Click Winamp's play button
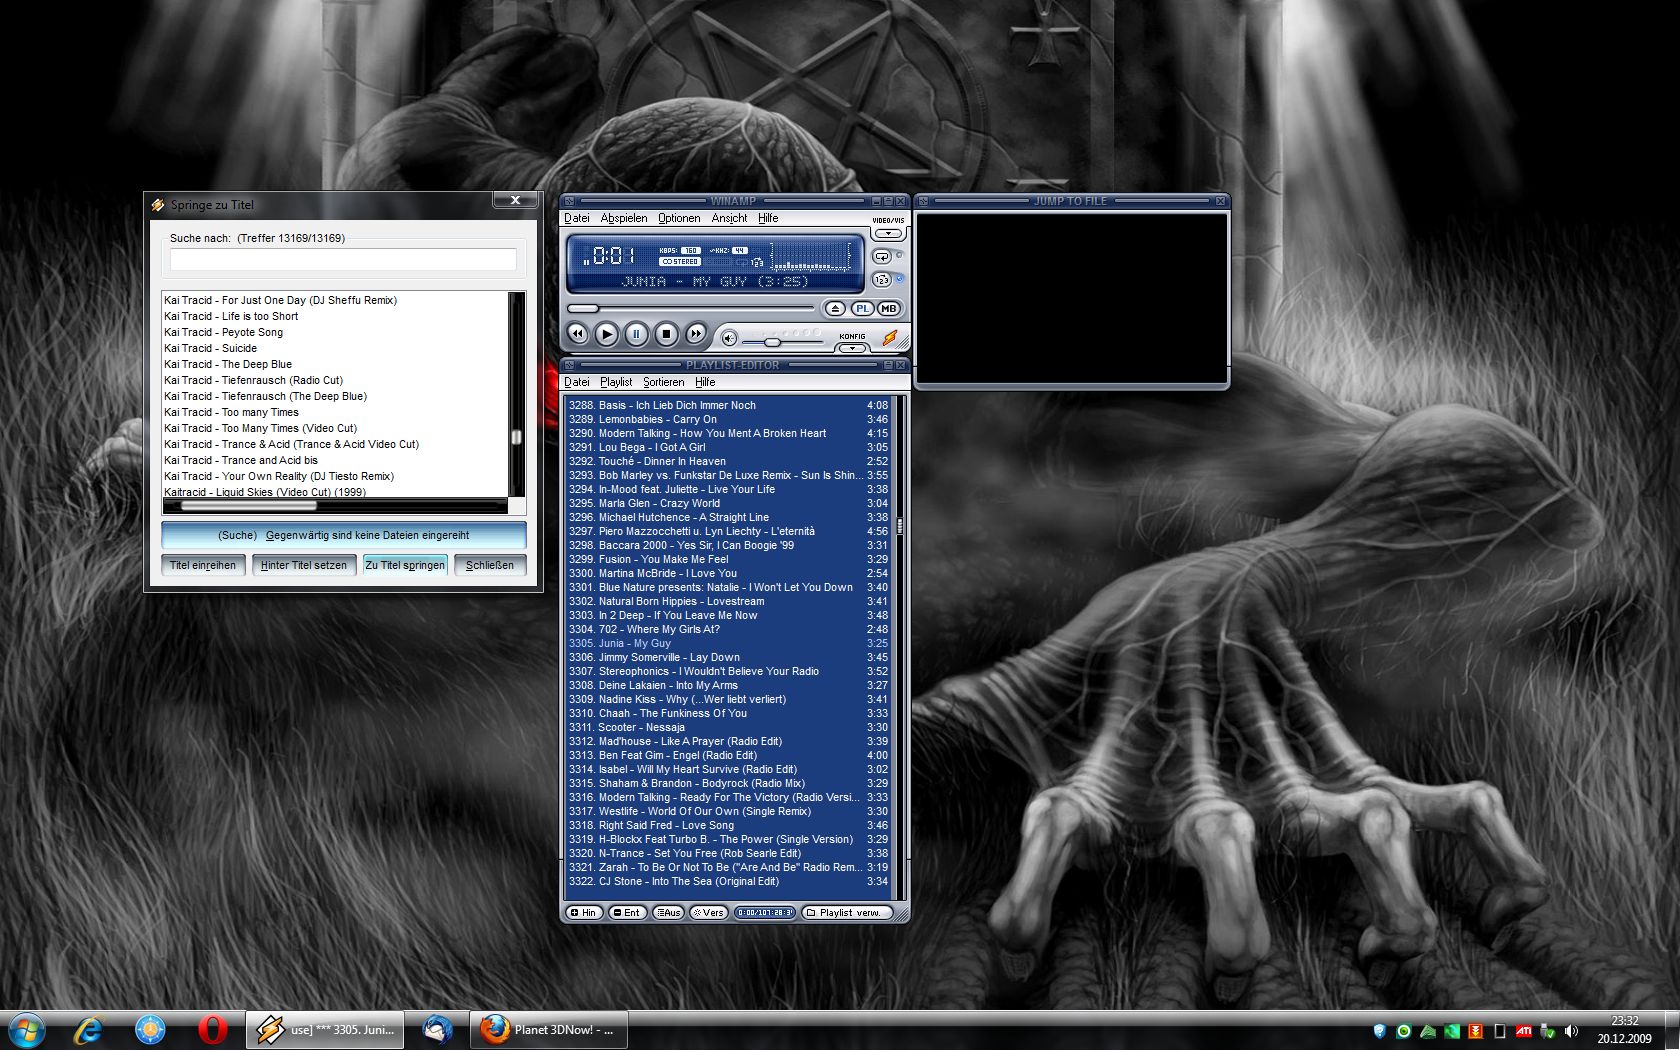 pyautogui.click(x=606, y=334)
